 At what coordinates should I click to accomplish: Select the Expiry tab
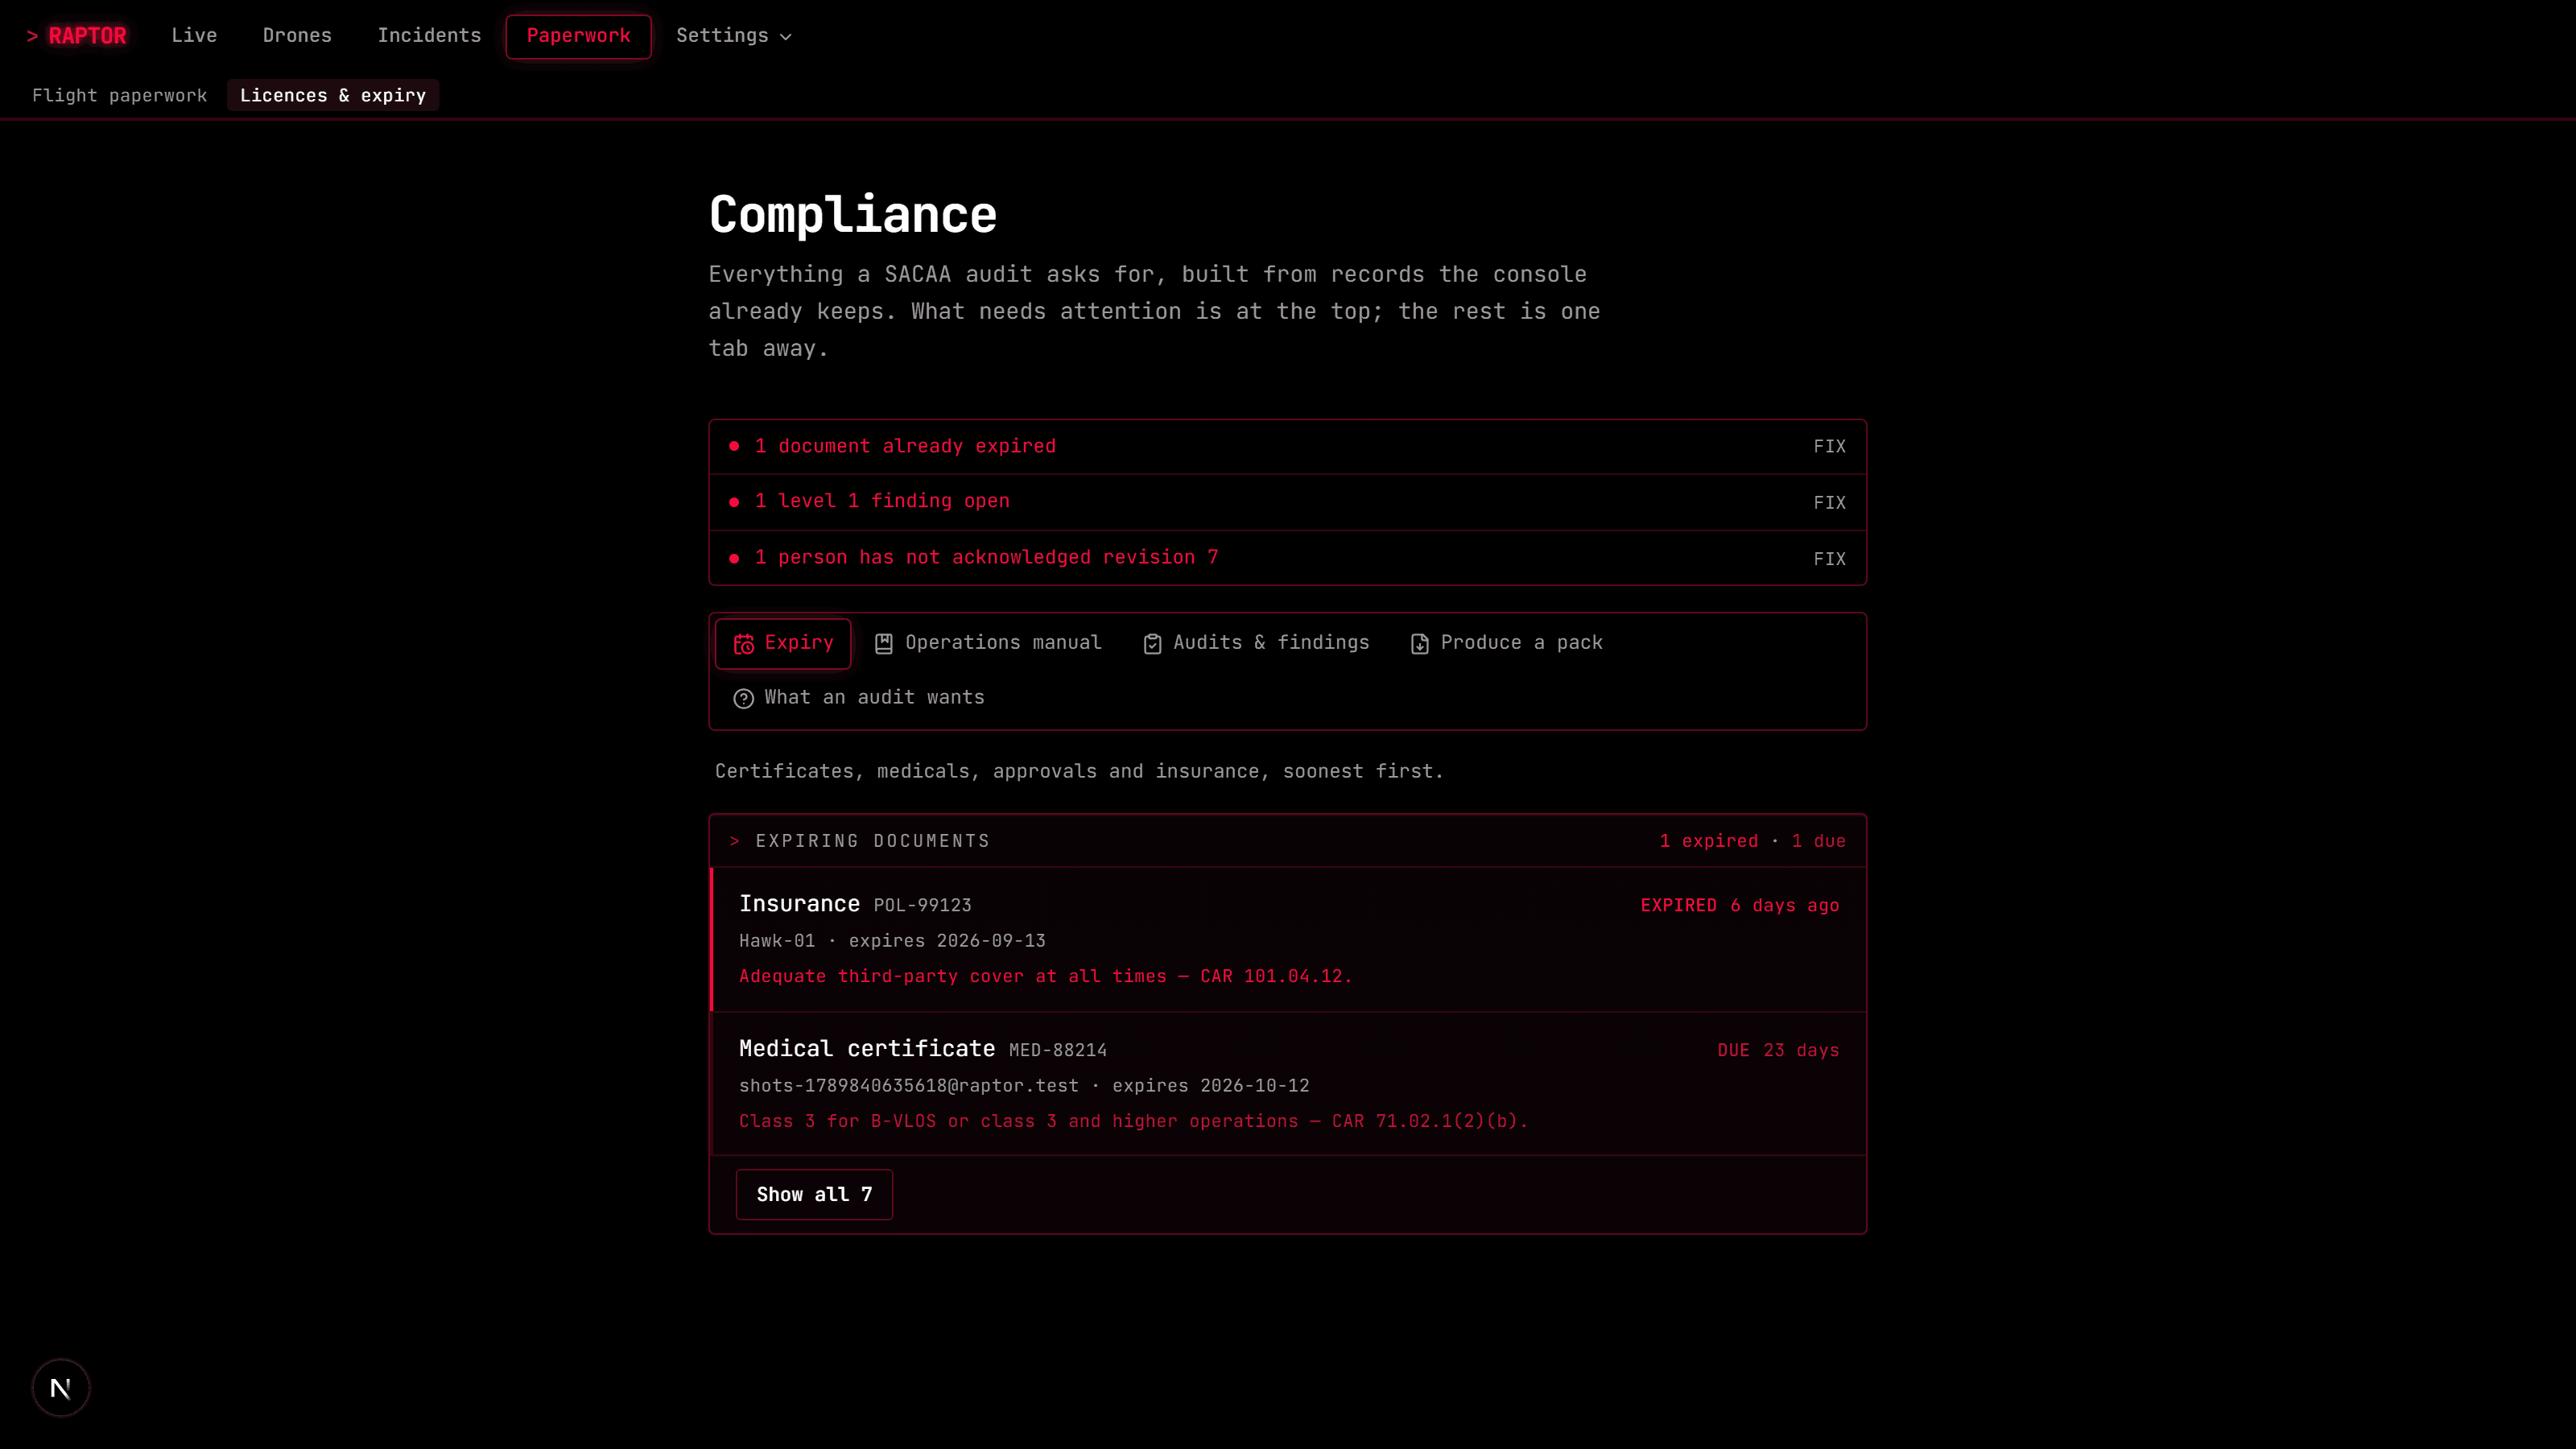(783, 643)
